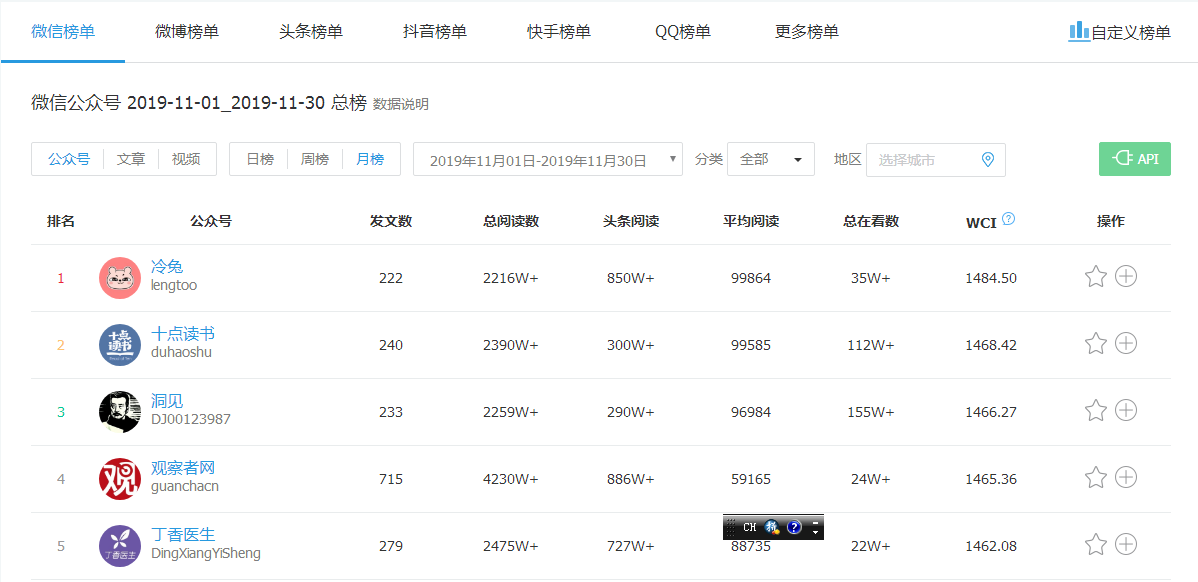The width and height of the screenshot is (1198, 582).
Task: Click the account ID DingXiangYiSheng
Action: point(206,553)
